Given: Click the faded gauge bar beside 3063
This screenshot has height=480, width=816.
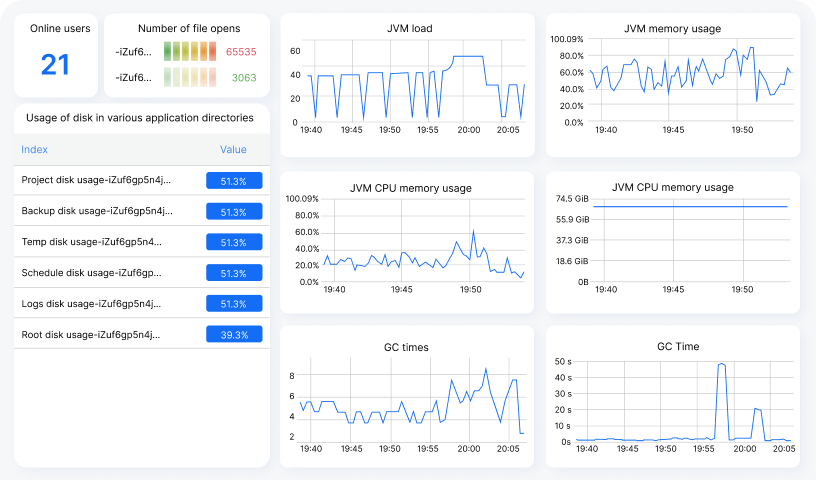Looking at the screenshot, I should pos(189,77).
